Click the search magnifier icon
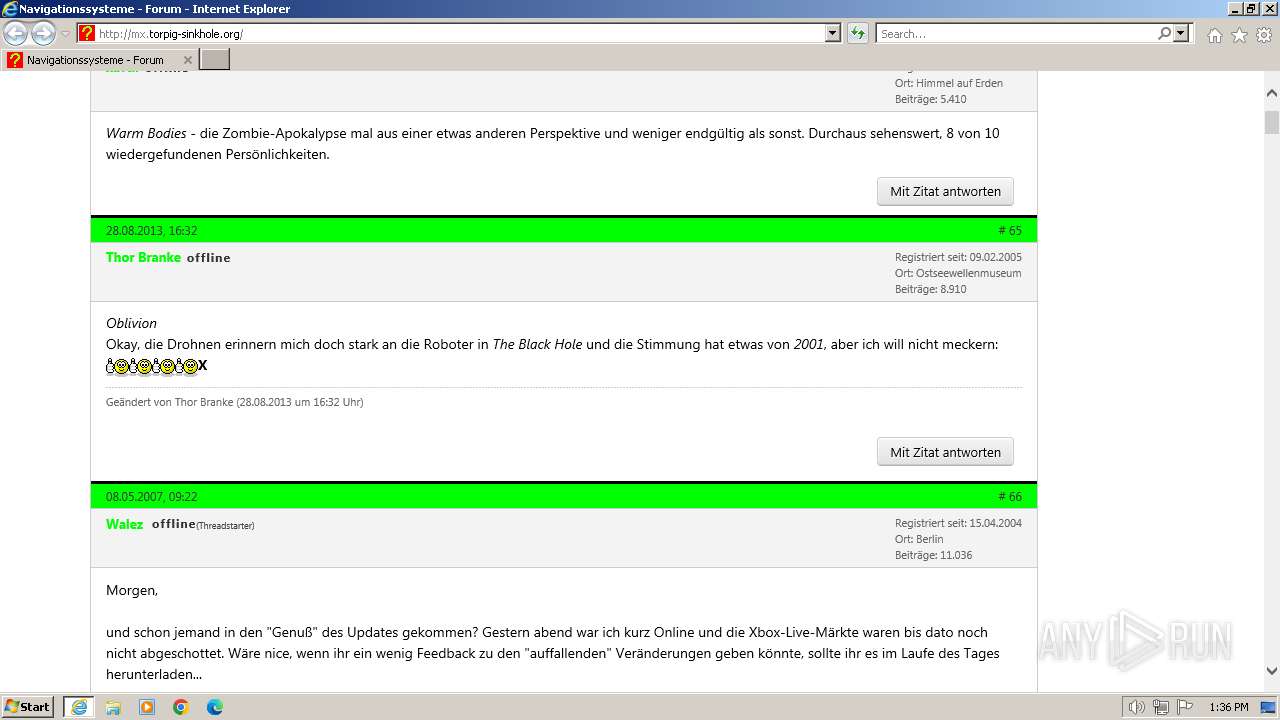This screenshot has width=1280, height=720. pyautogui.click(x=1164, y=34)
